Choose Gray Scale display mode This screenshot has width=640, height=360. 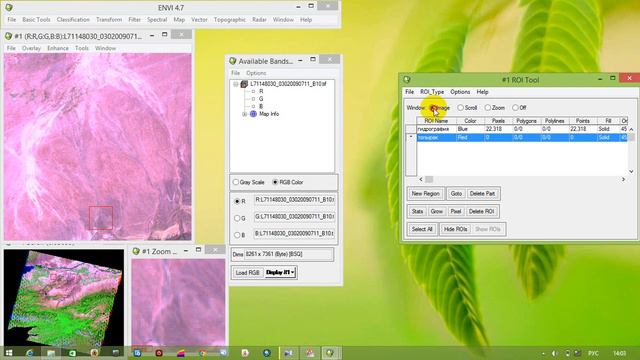(236, 182)
